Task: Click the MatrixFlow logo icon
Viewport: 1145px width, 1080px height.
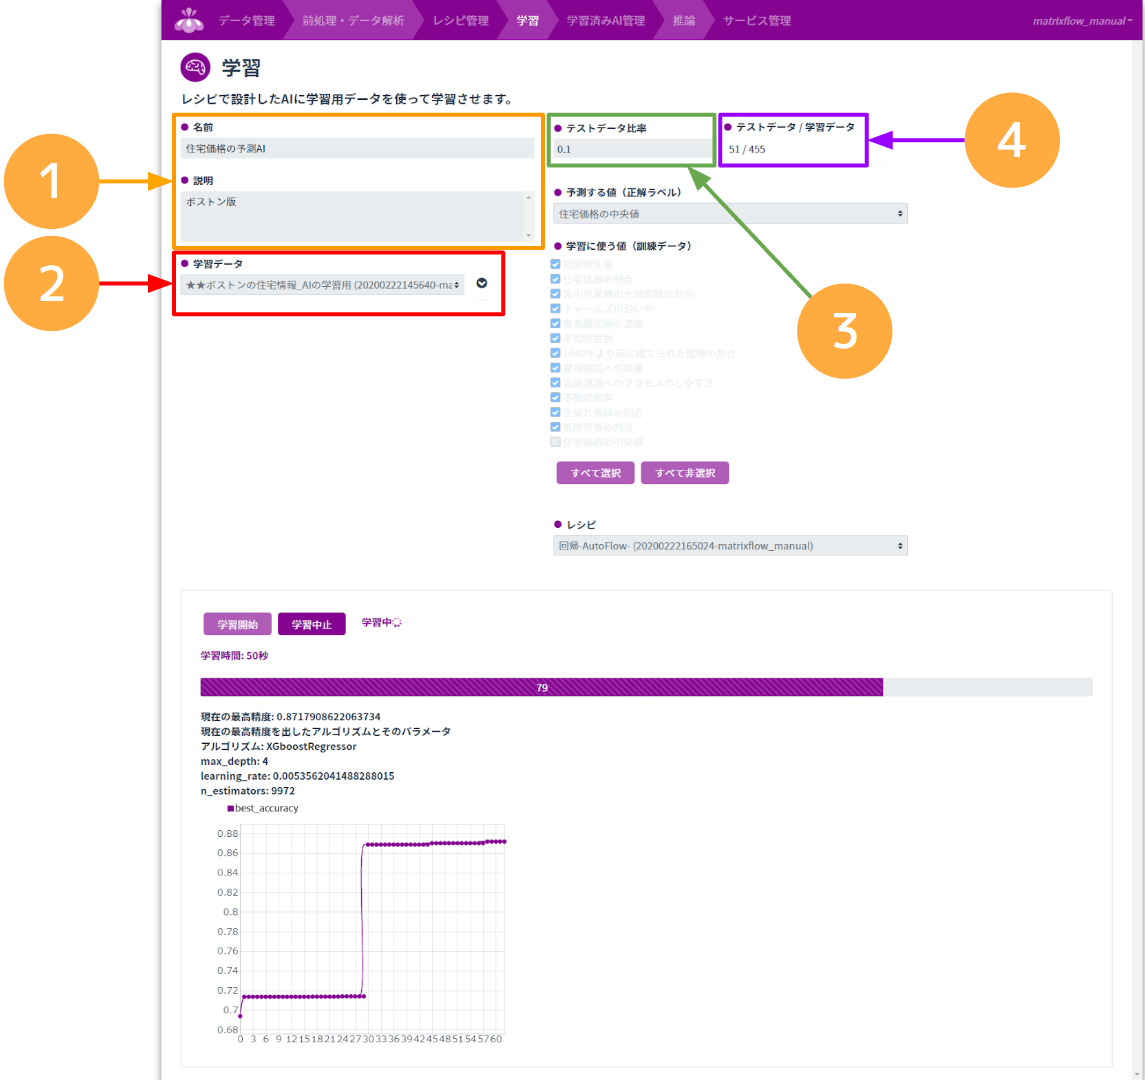Action: tap(188, 19)
